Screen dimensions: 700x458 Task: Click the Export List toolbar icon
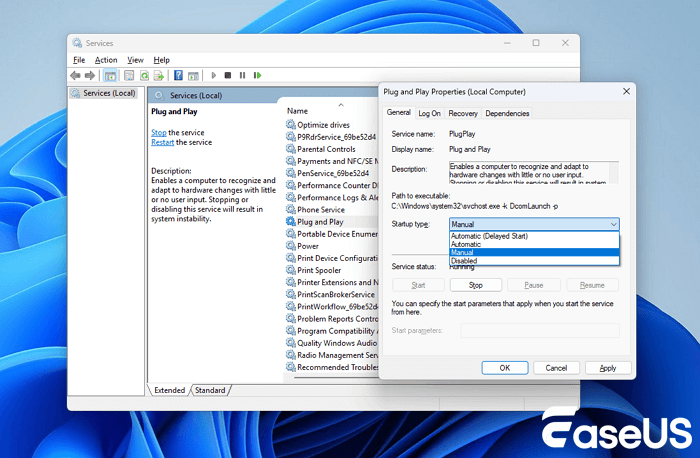coord(158,75)
